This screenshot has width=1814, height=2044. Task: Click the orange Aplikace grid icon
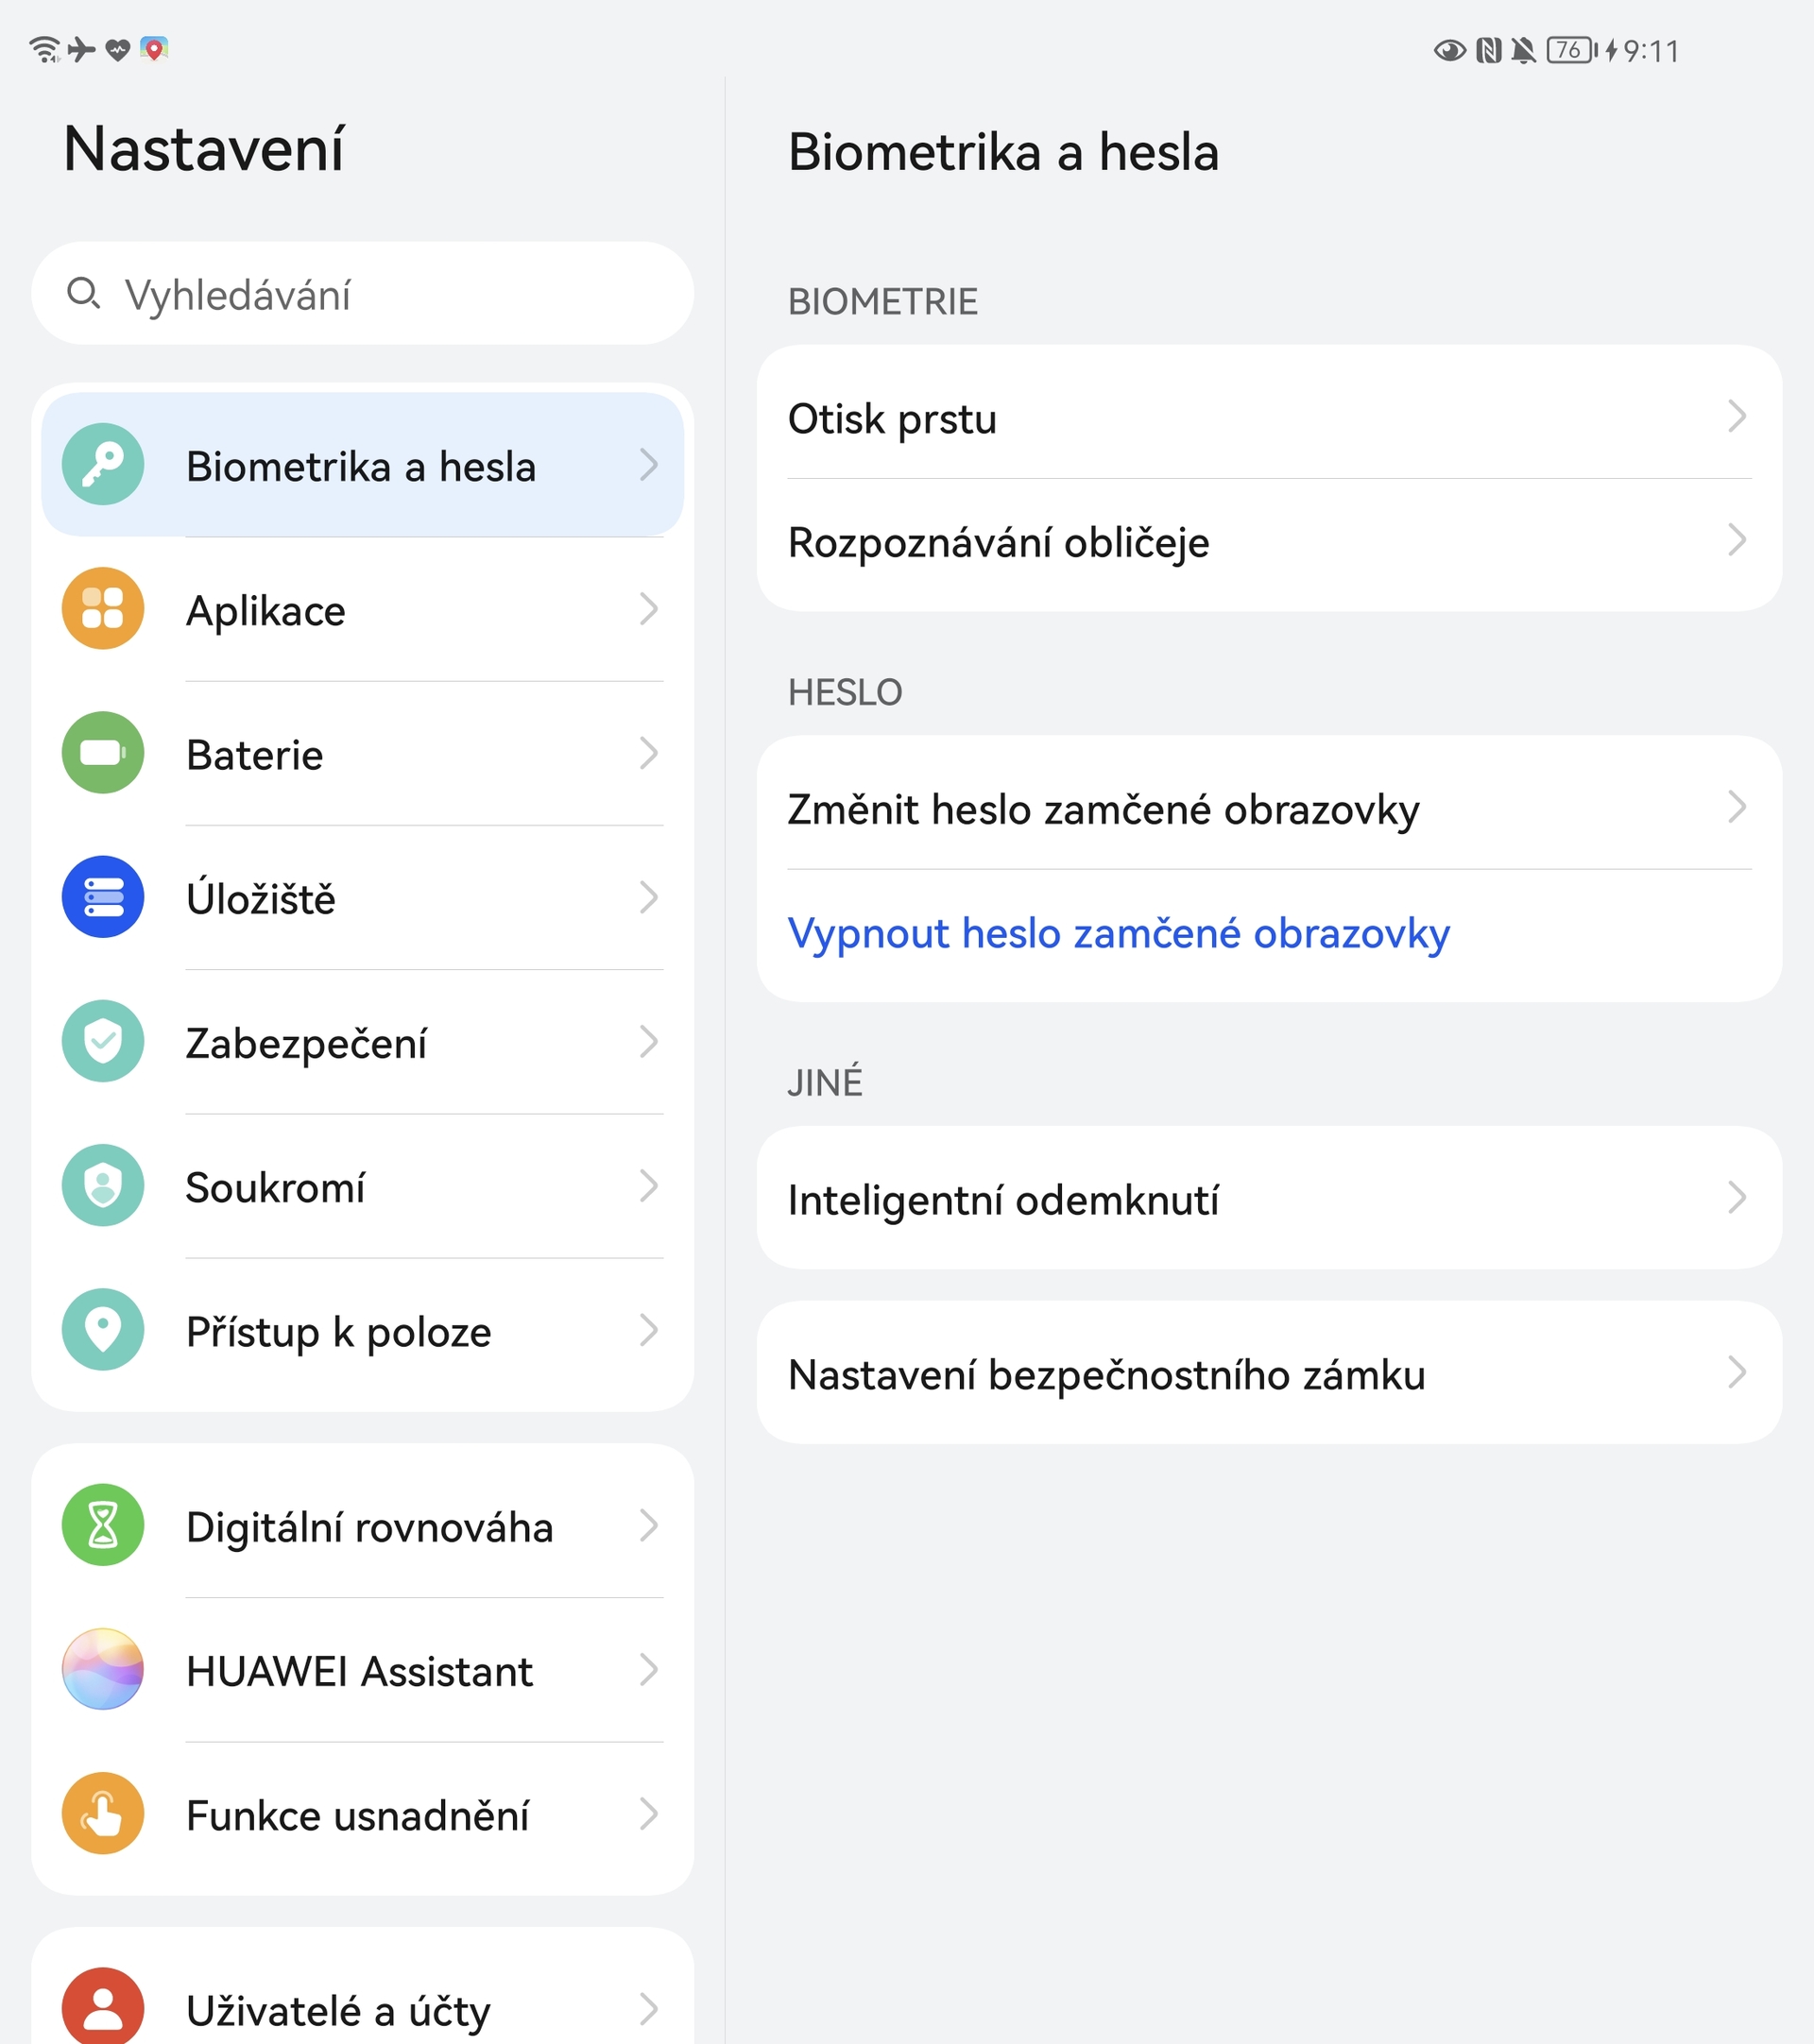102,608
